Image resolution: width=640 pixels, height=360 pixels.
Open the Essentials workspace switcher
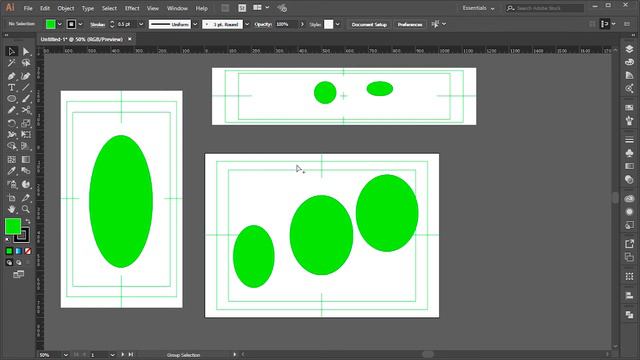478,8
